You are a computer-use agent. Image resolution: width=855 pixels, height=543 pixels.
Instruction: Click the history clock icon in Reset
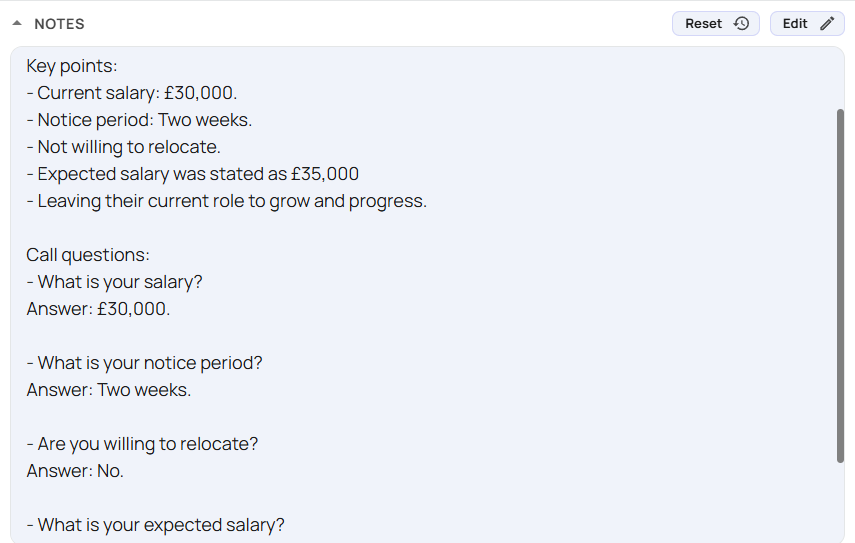point(742,23)
